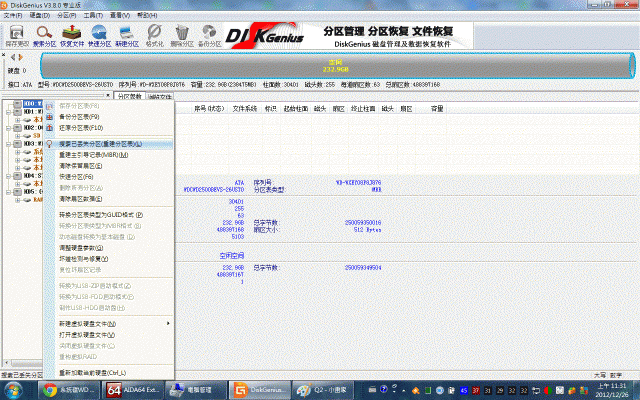Viewport: 640px width, 400px height.
Task: Switch to Chrome taskbar window
Action: pyautogui.click(x=69, y=390)
